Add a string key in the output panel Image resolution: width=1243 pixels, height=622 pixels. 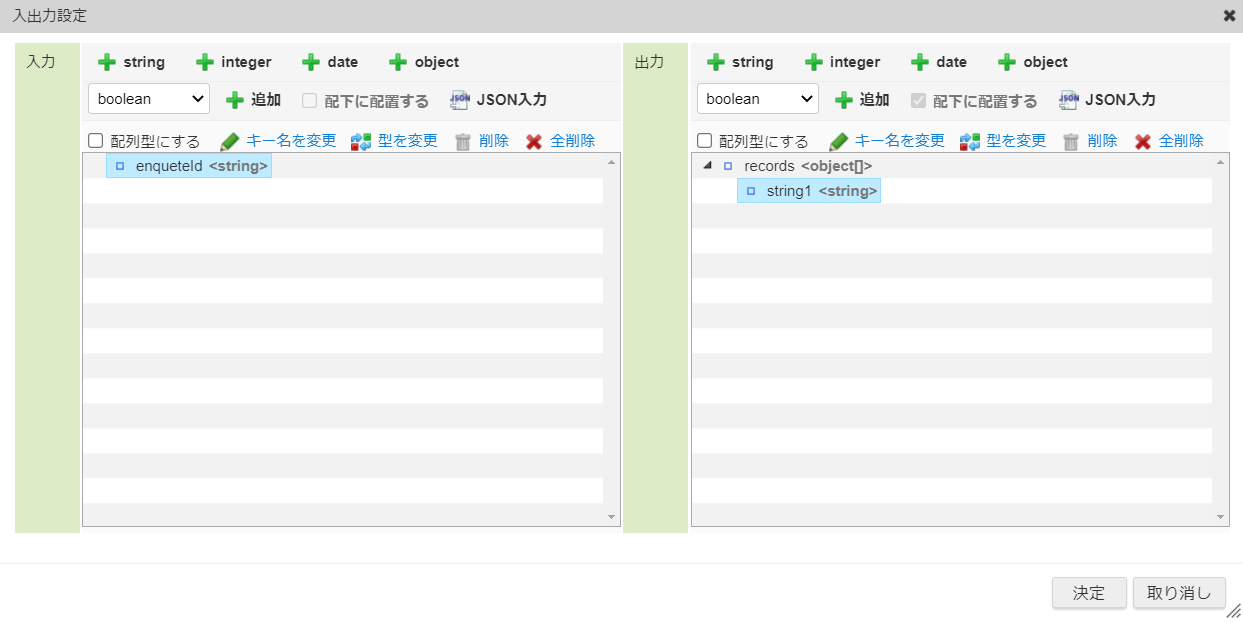(740, 62)
